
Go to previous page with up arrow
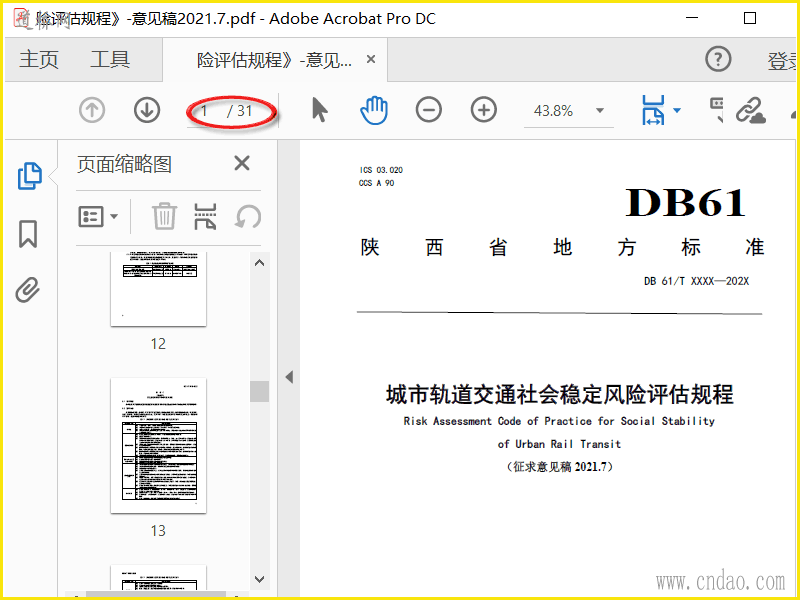pyautogui.click(x=92, y=110)
